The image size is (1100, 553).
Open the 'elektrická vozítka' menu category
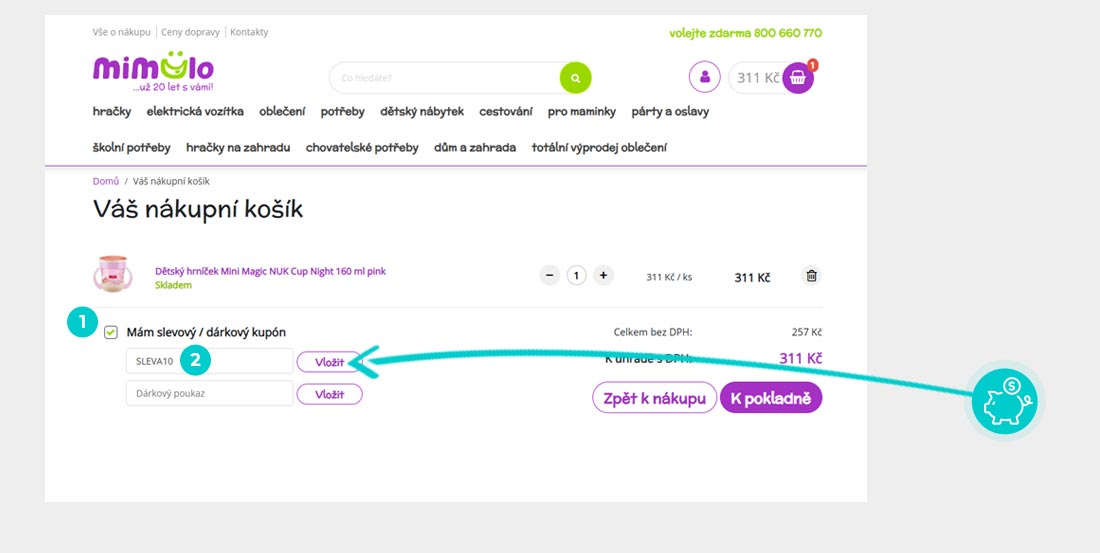[x=195, y=112]
